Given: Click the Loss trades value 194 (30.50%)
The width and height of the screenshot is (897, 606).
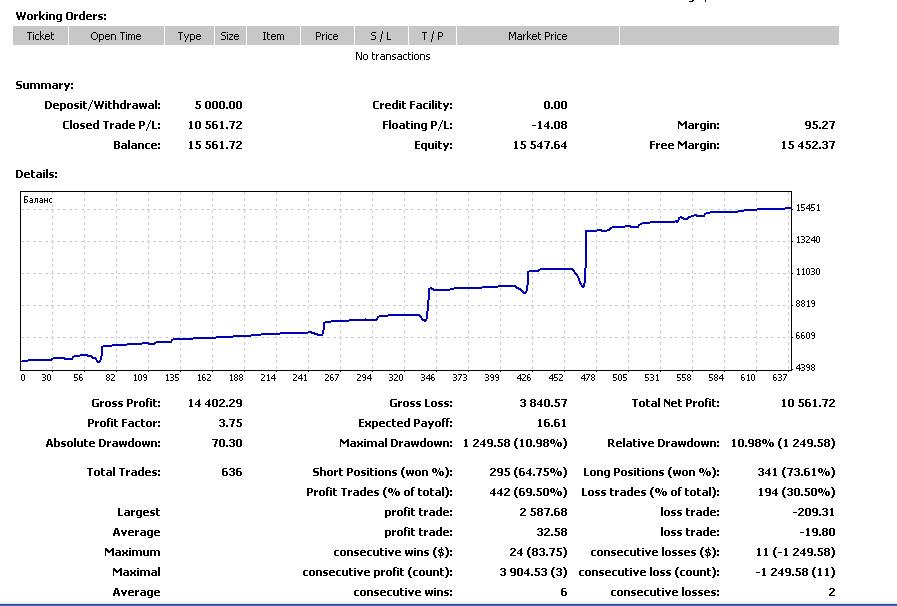Looking at the screenshot, I should click(x=796, y=493).
